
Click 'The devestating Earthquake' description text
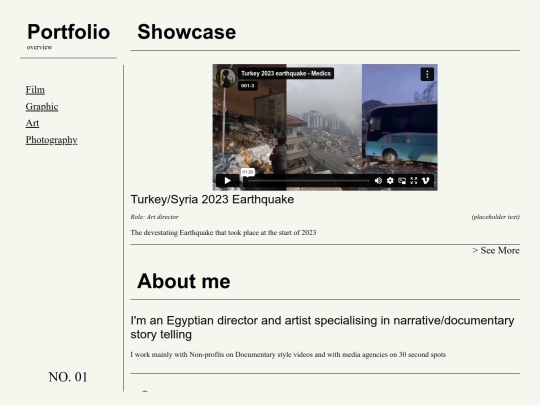[223, 232]
